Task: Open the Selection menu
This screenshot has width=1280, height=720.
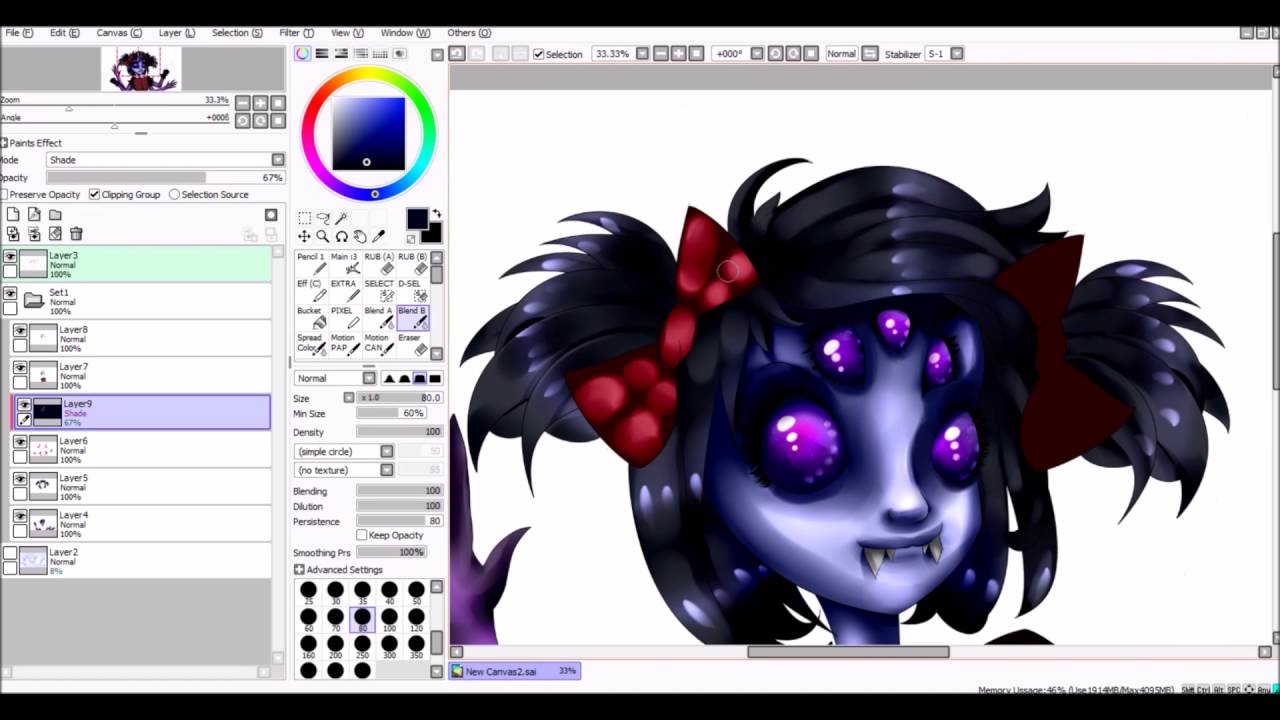Action: (x=237, y=33)
